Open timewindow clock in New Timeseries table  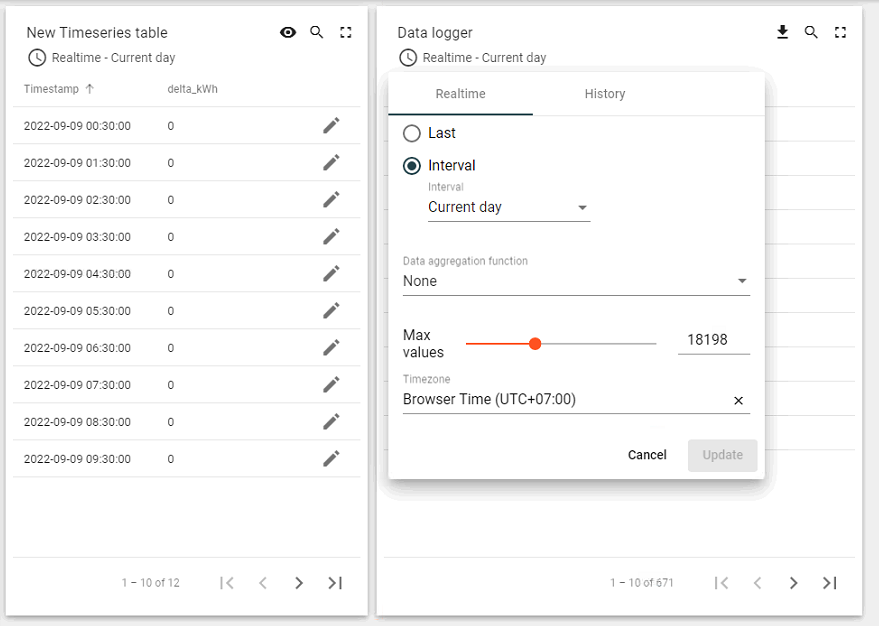coord(37,58)
